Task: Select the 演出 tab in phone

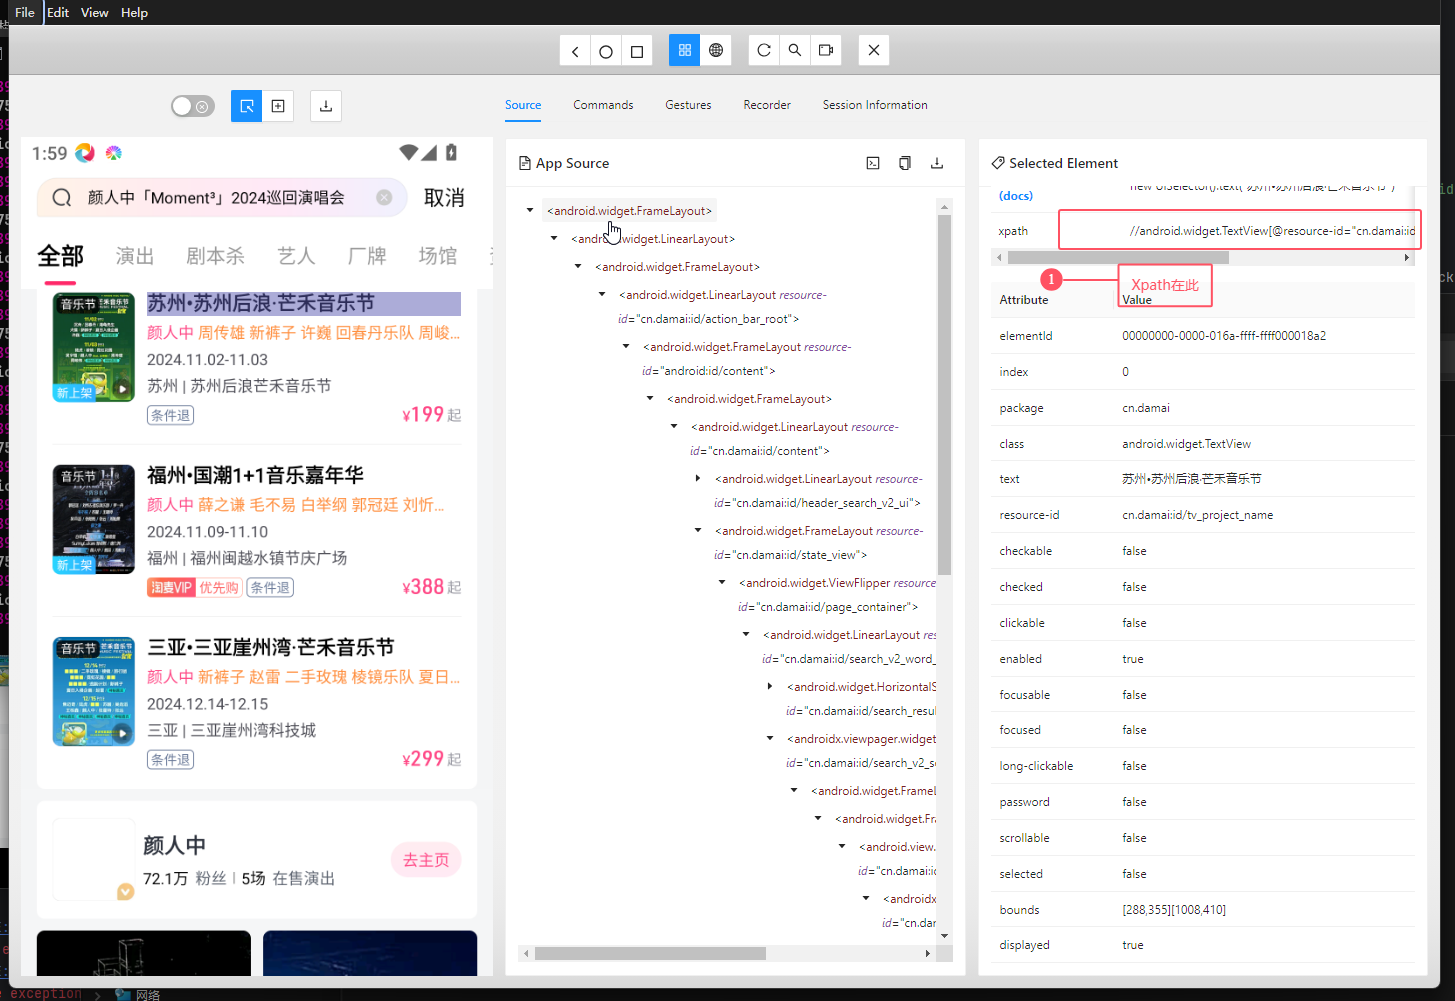Action: (135, 256)
